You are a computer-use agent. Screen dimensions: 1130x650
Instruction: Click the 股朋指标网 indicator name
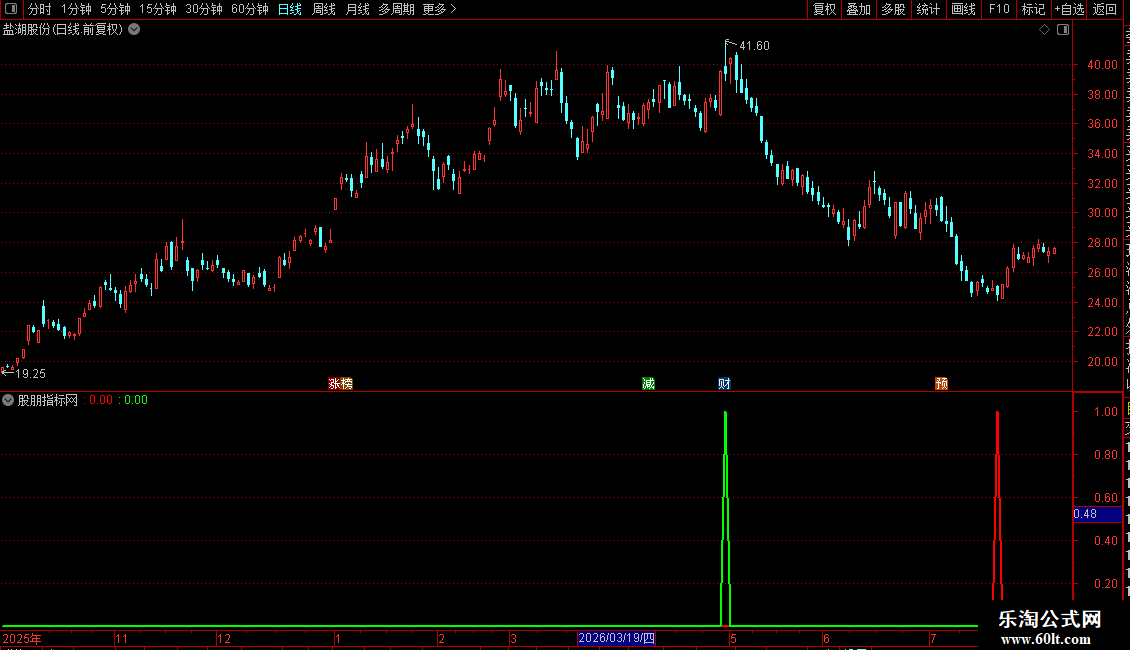coord(48,400)
